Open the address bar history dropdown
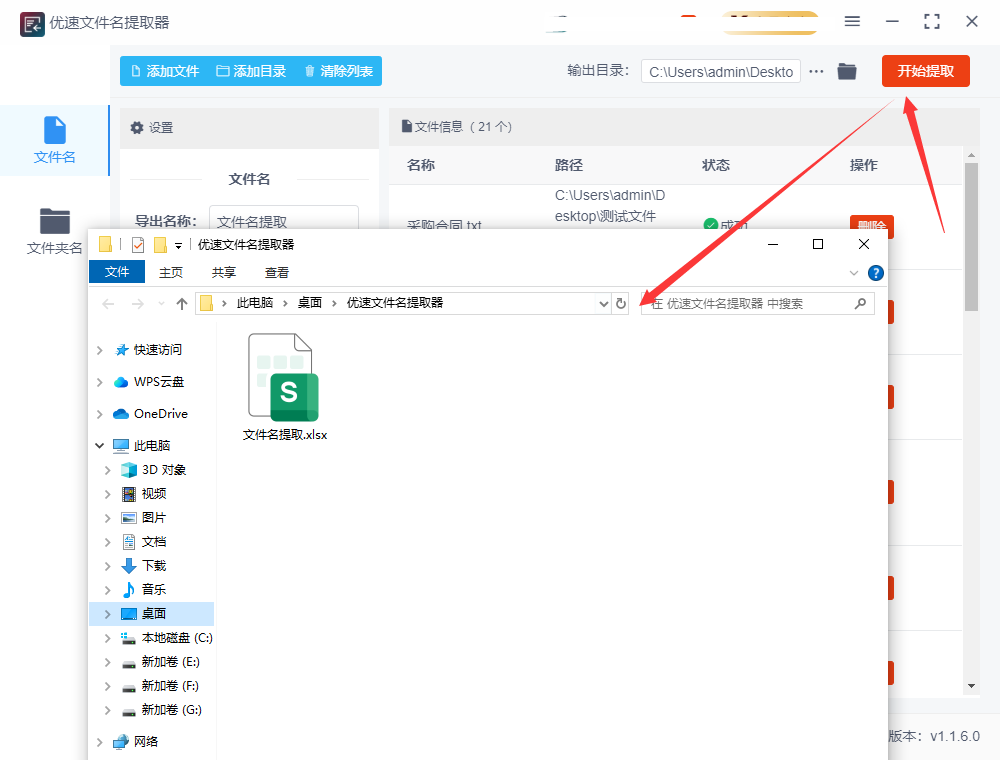Image resolution: width=1000 pixels, height=760 pixels. [604, 304]
